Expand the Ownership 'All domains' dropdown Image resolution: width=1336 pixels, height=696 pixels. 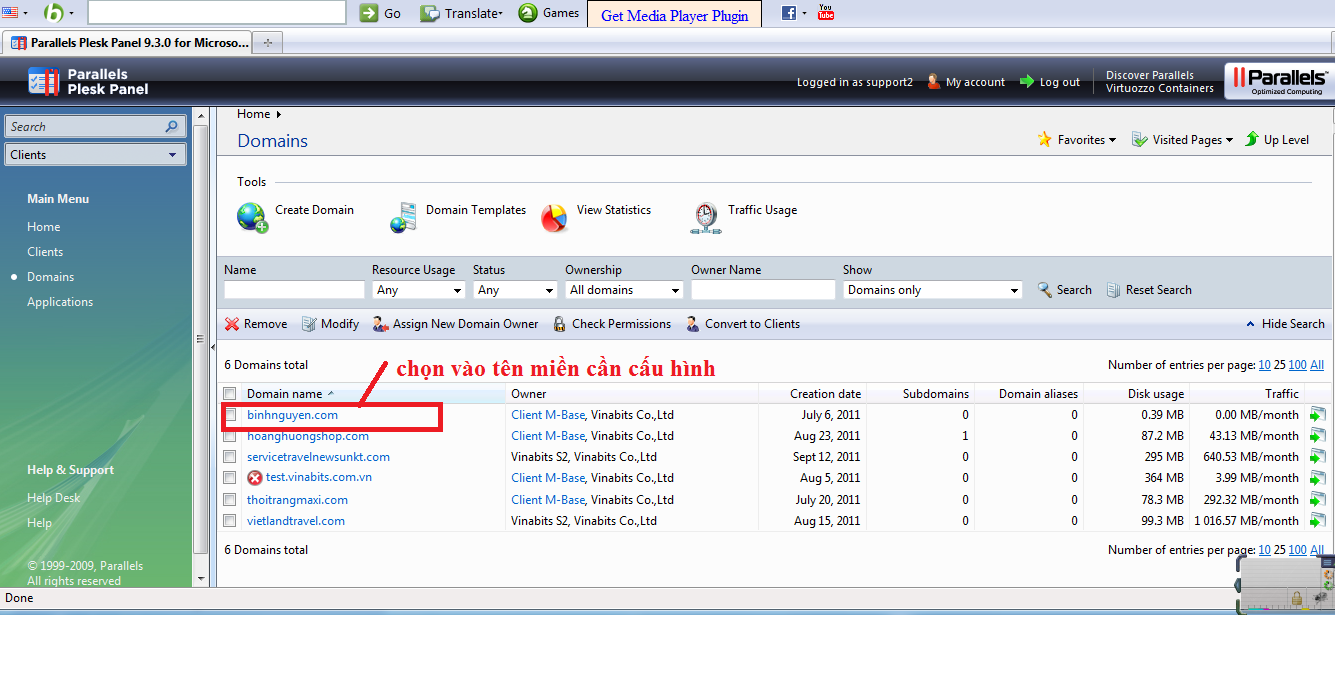pyautogui.click(x=624, y=290)
